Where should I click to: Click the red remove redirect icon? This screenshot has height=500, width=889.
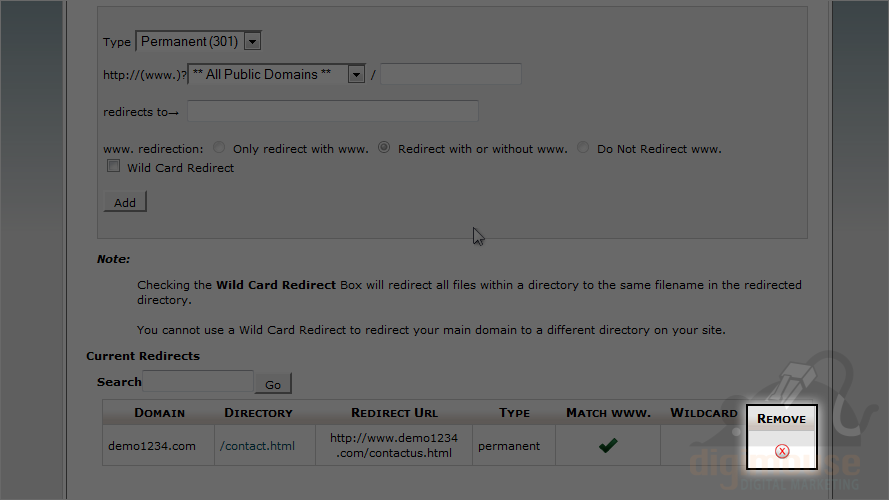tap(782, 451)
